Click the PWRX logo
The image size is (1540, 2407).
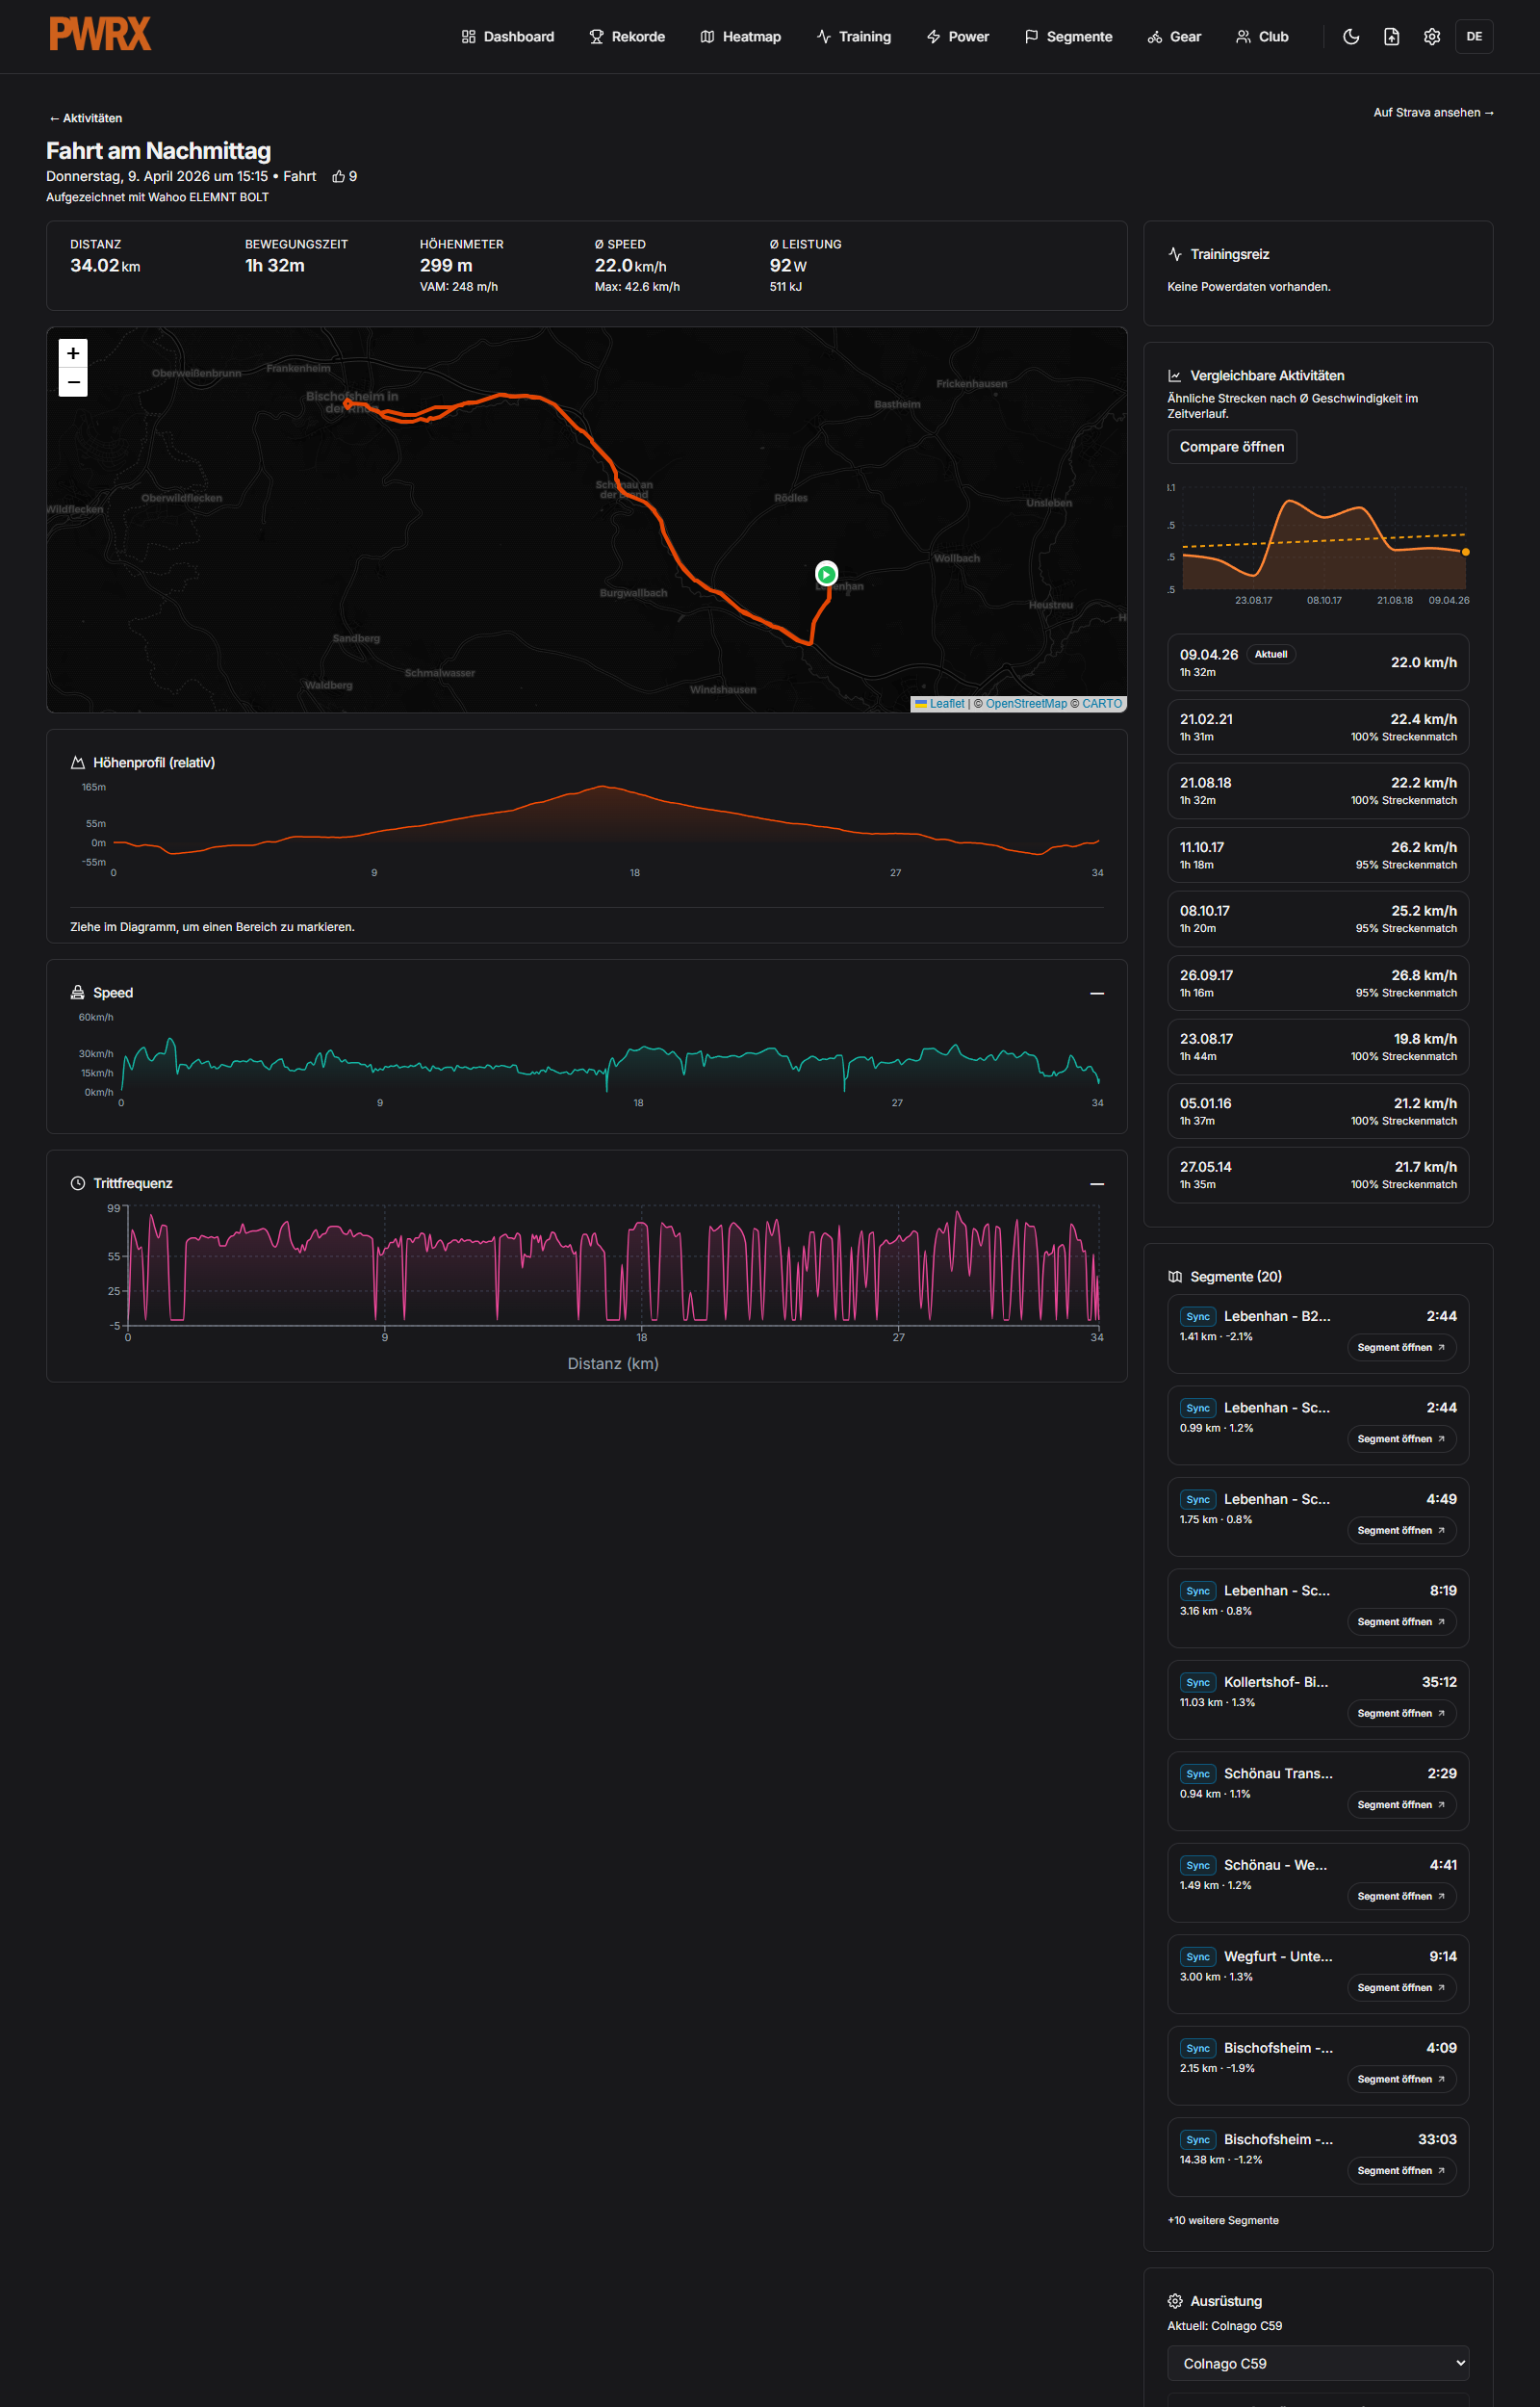[x=100, y=35]
